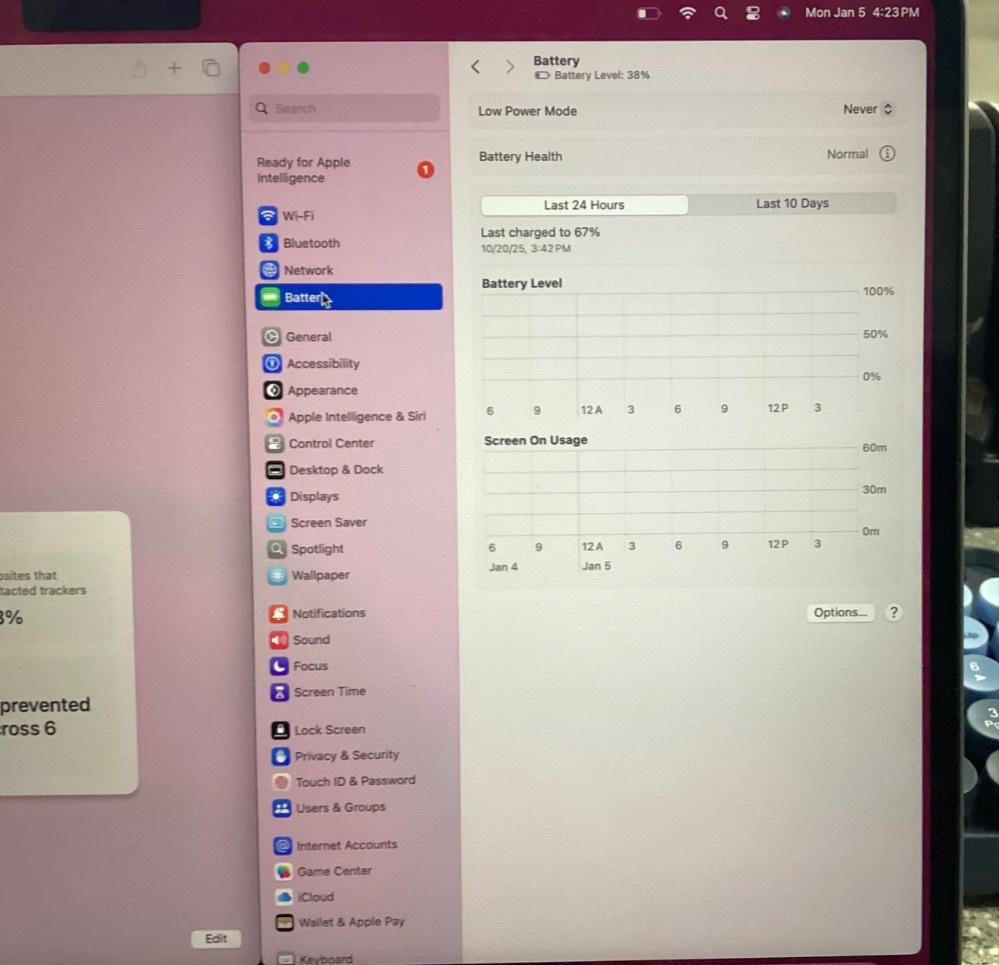Select Privacy & Security in sidebar
This screenshot has width=999, height=965.
tap(345, 756)
